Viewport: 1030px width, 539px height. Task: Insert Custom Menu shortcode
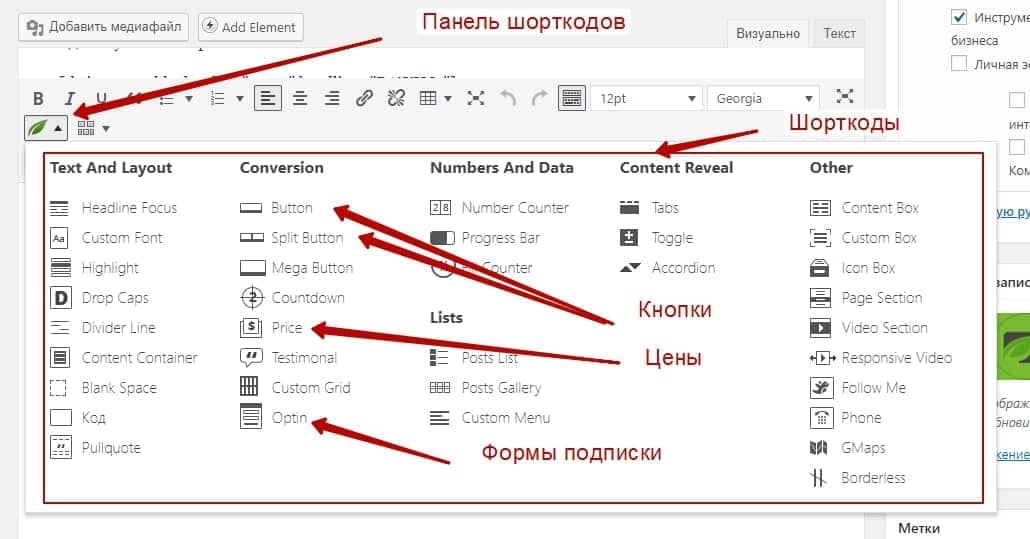pos(490,418)
